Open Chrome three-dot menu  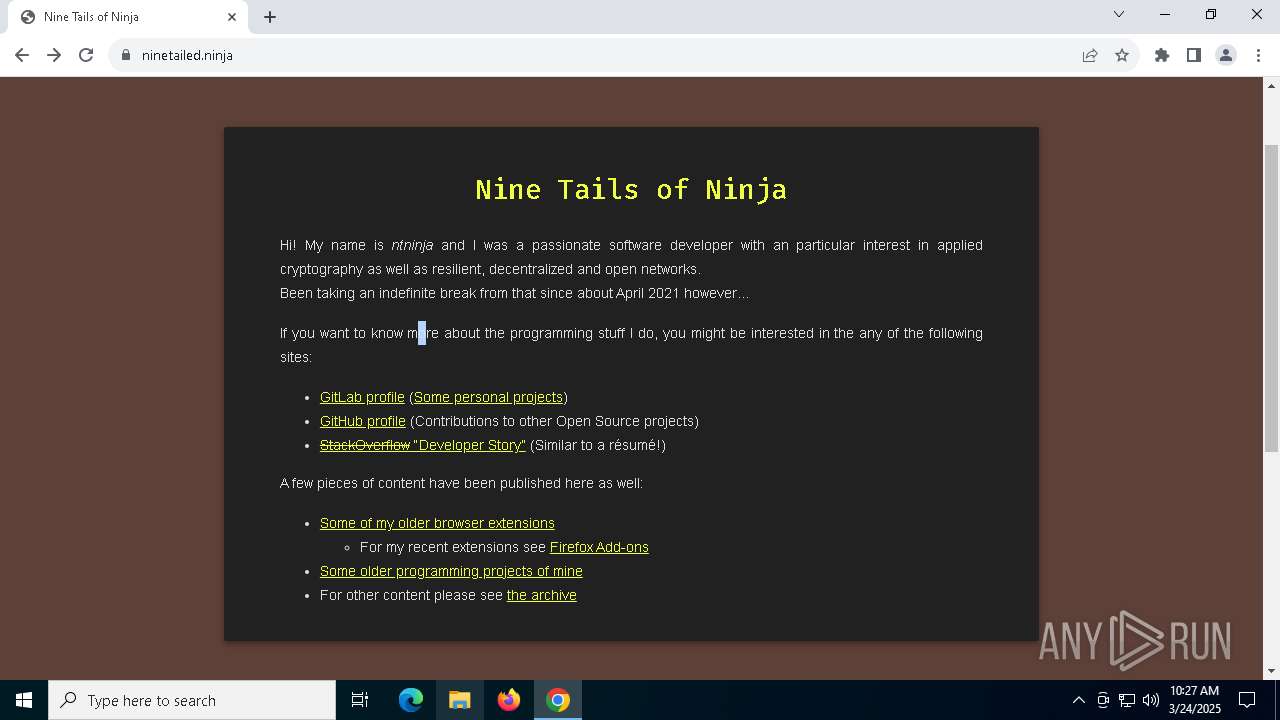1258,55
